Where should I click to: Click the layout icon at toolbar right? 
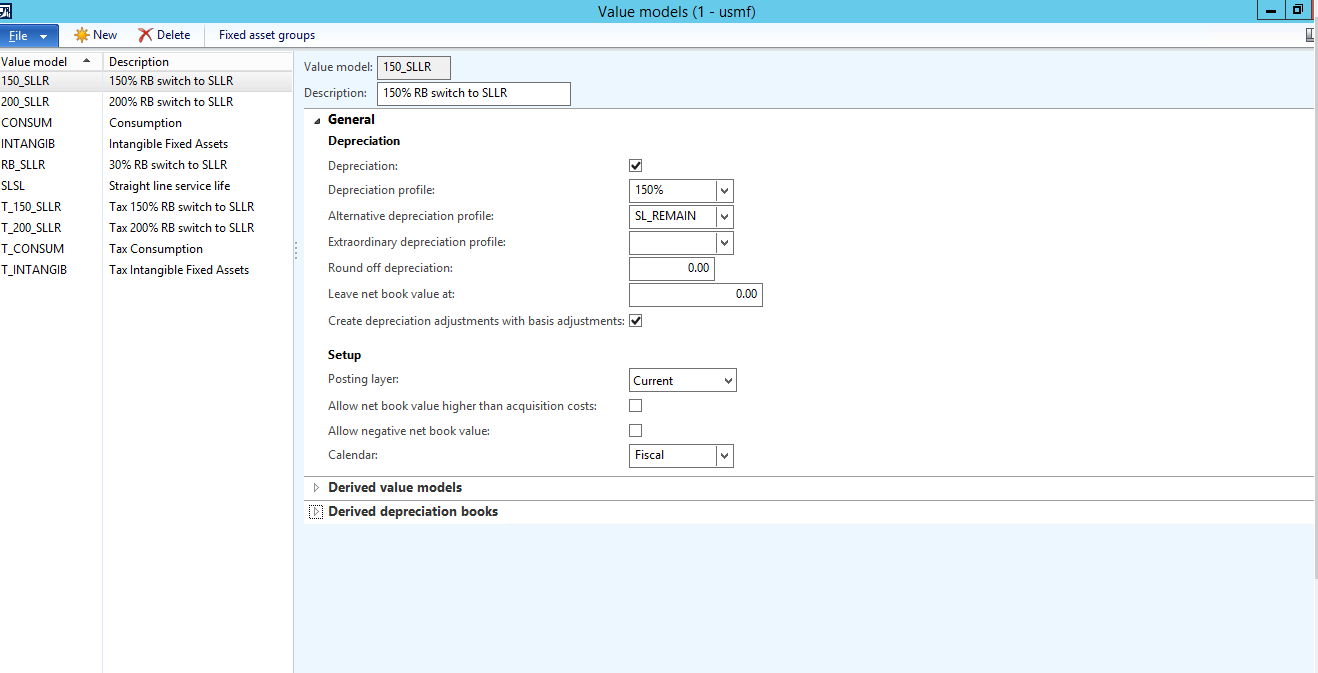coord(1311,35)
